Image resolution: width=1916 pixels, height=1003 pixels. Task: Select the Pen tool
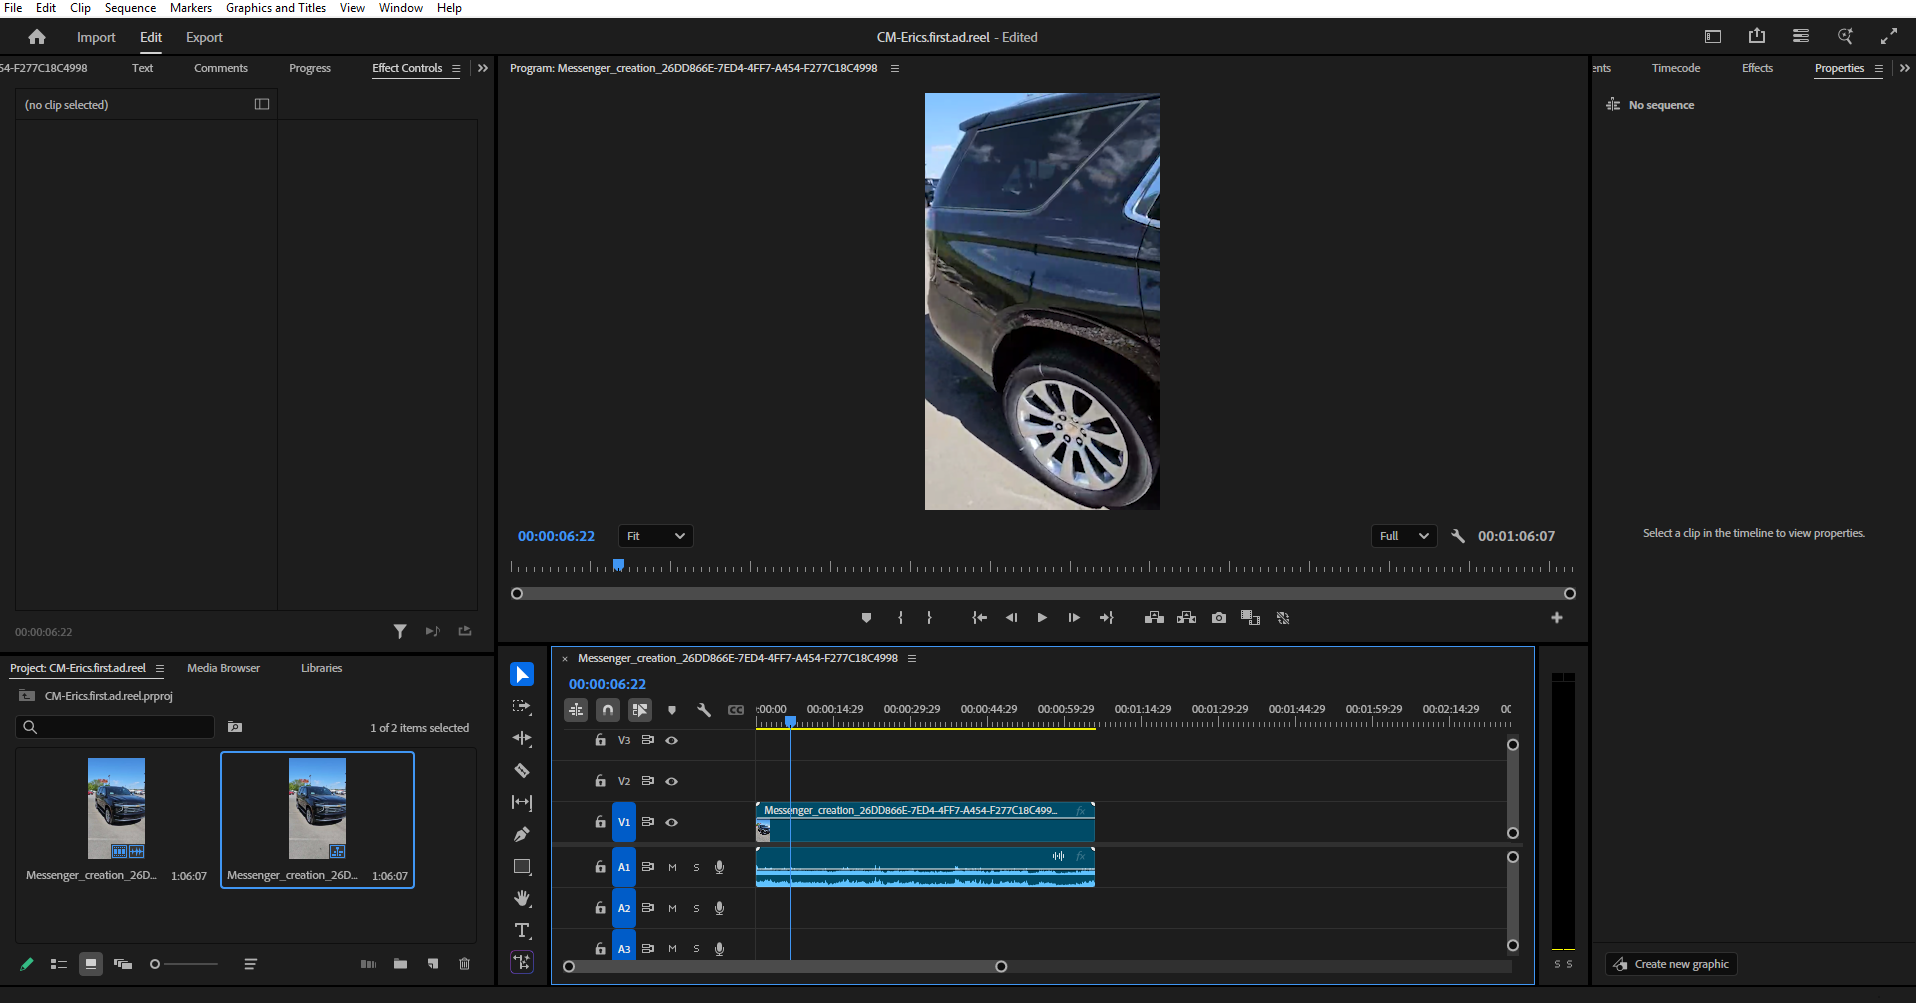pos(522,834)
